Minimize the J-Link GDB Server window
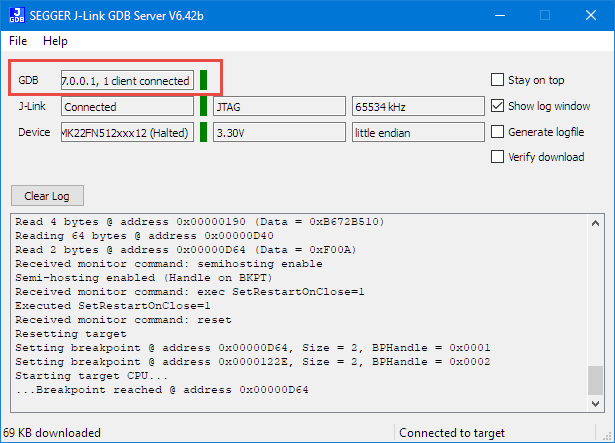The width and height of the screenshot is (615, 443). (500, 15)
